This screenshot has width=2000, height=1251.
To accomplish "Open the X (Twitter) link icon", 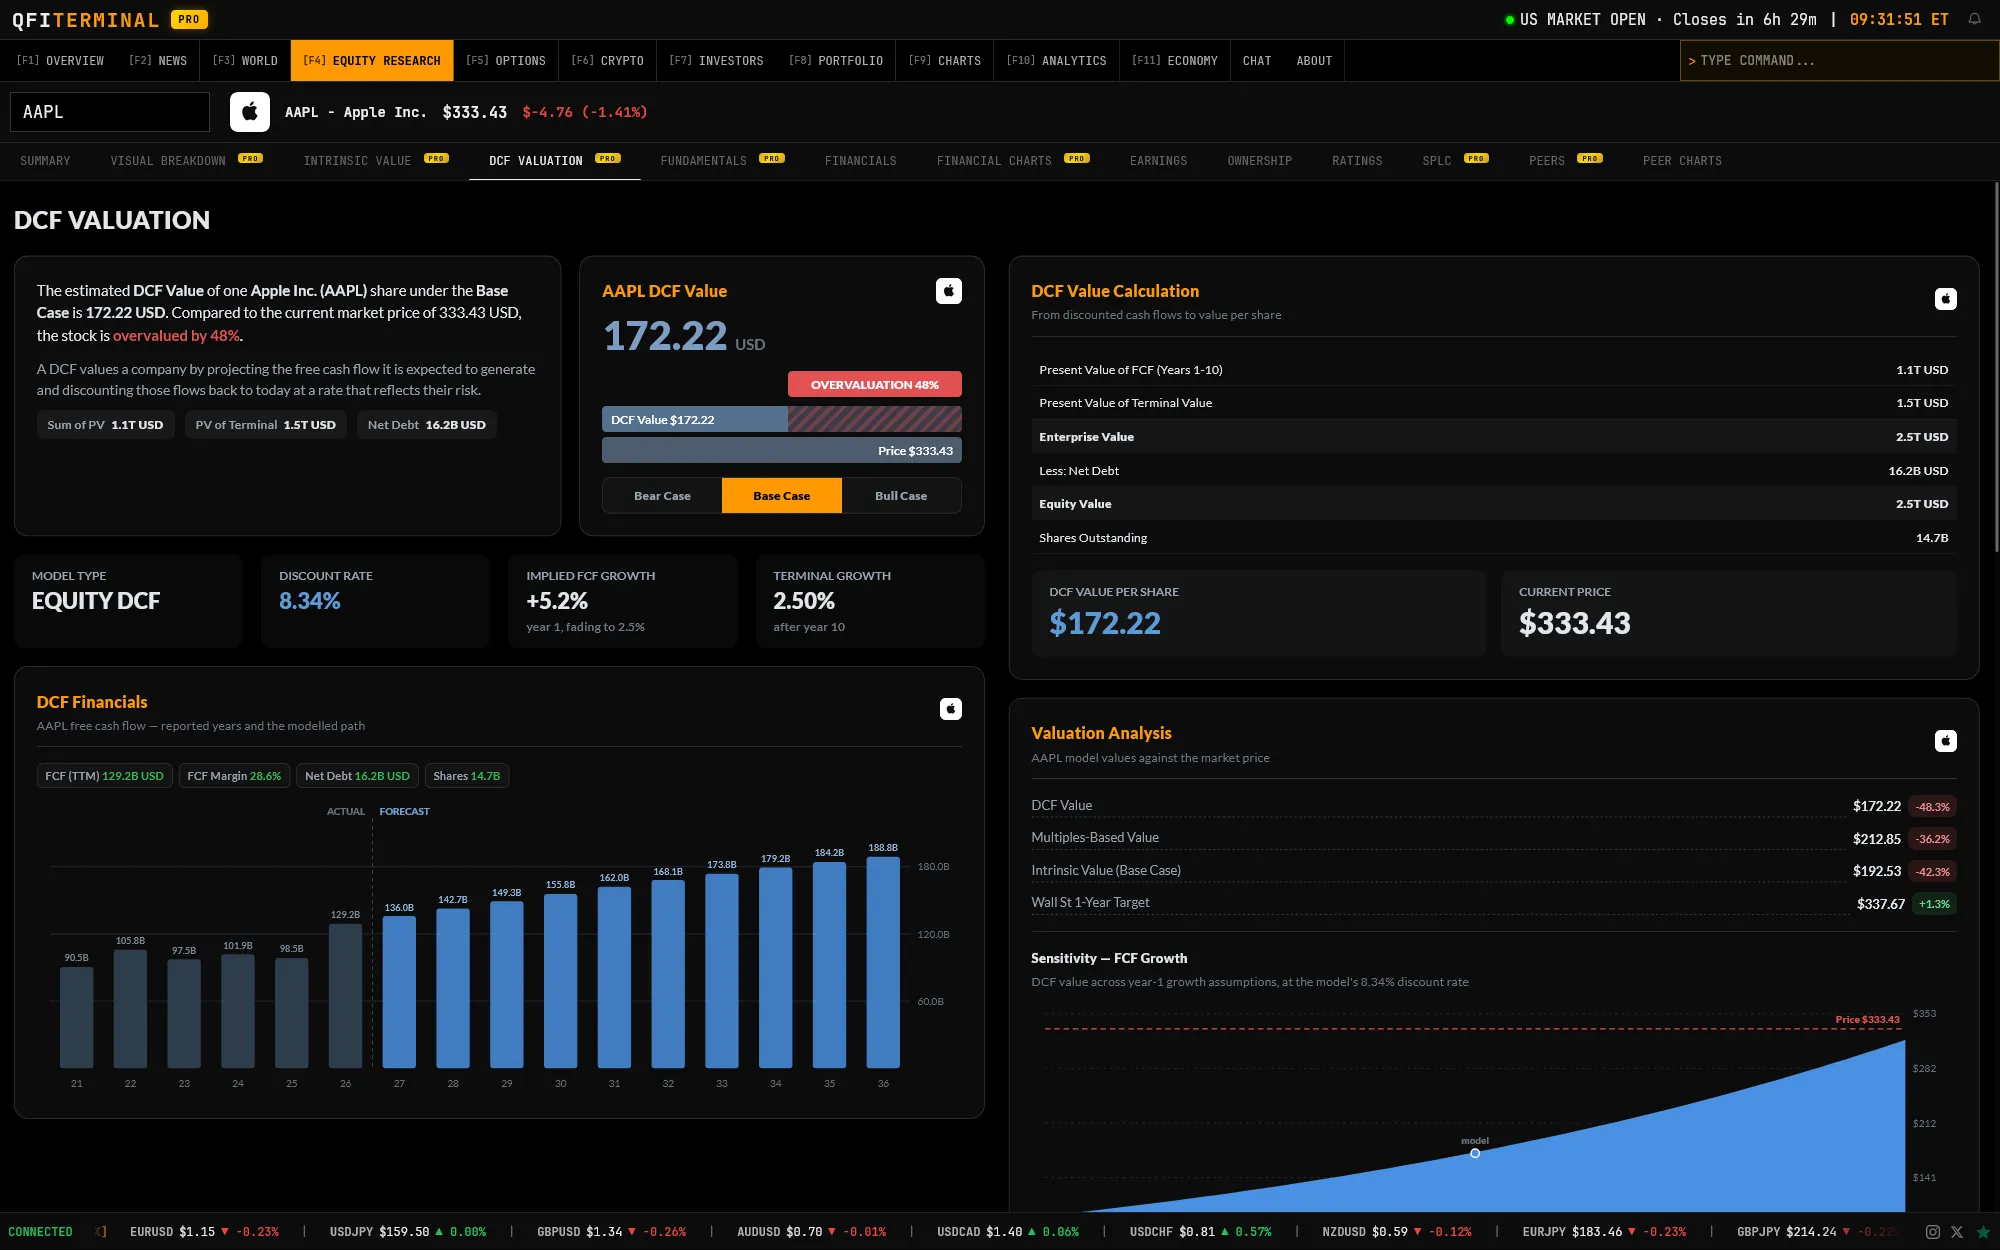I will (x=1957, y=1232).
